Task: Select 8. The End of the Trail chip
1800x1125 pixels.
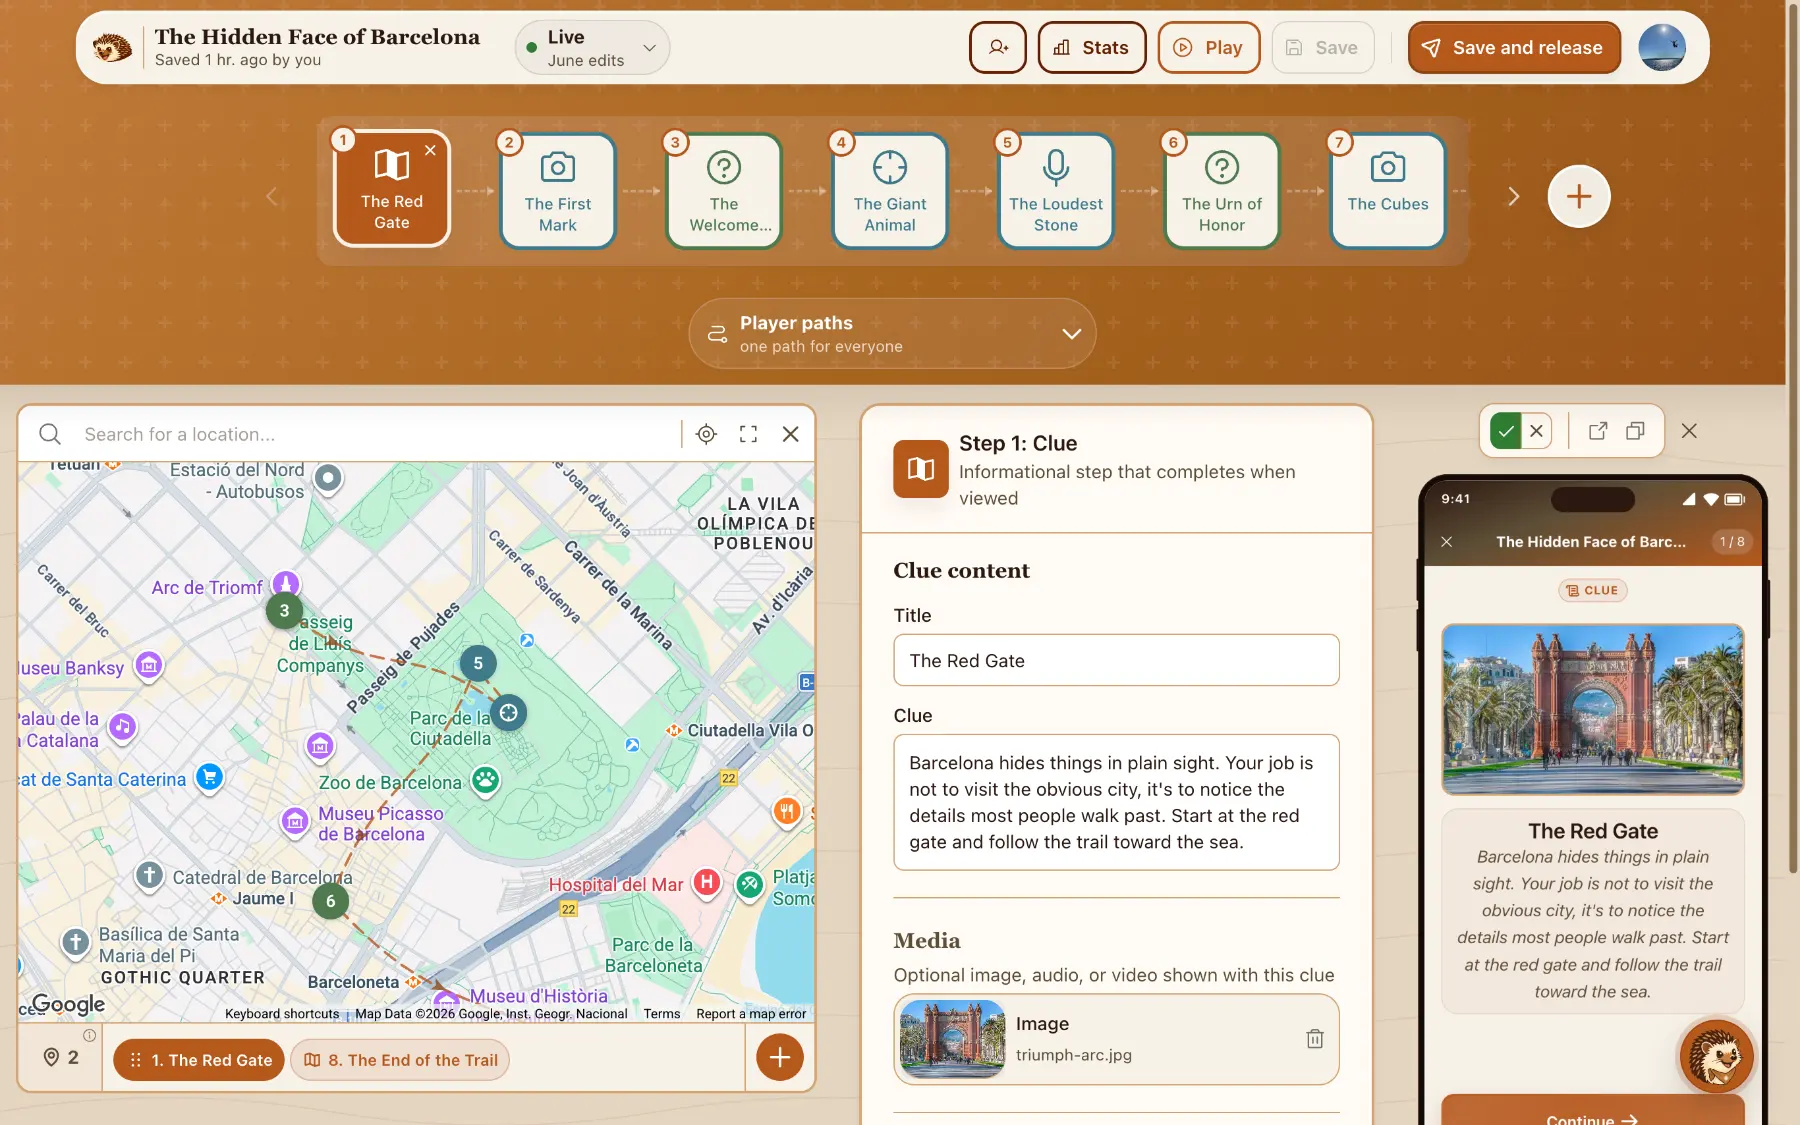Action: tap(400, 1060)
